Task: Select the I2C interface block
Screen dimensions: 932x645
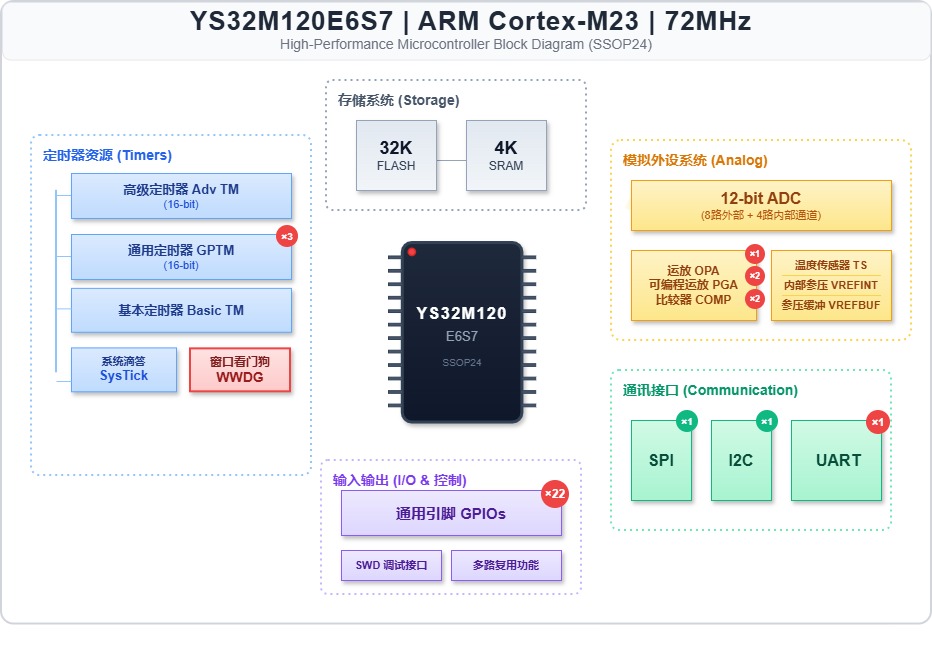Action: click(741, 461)
